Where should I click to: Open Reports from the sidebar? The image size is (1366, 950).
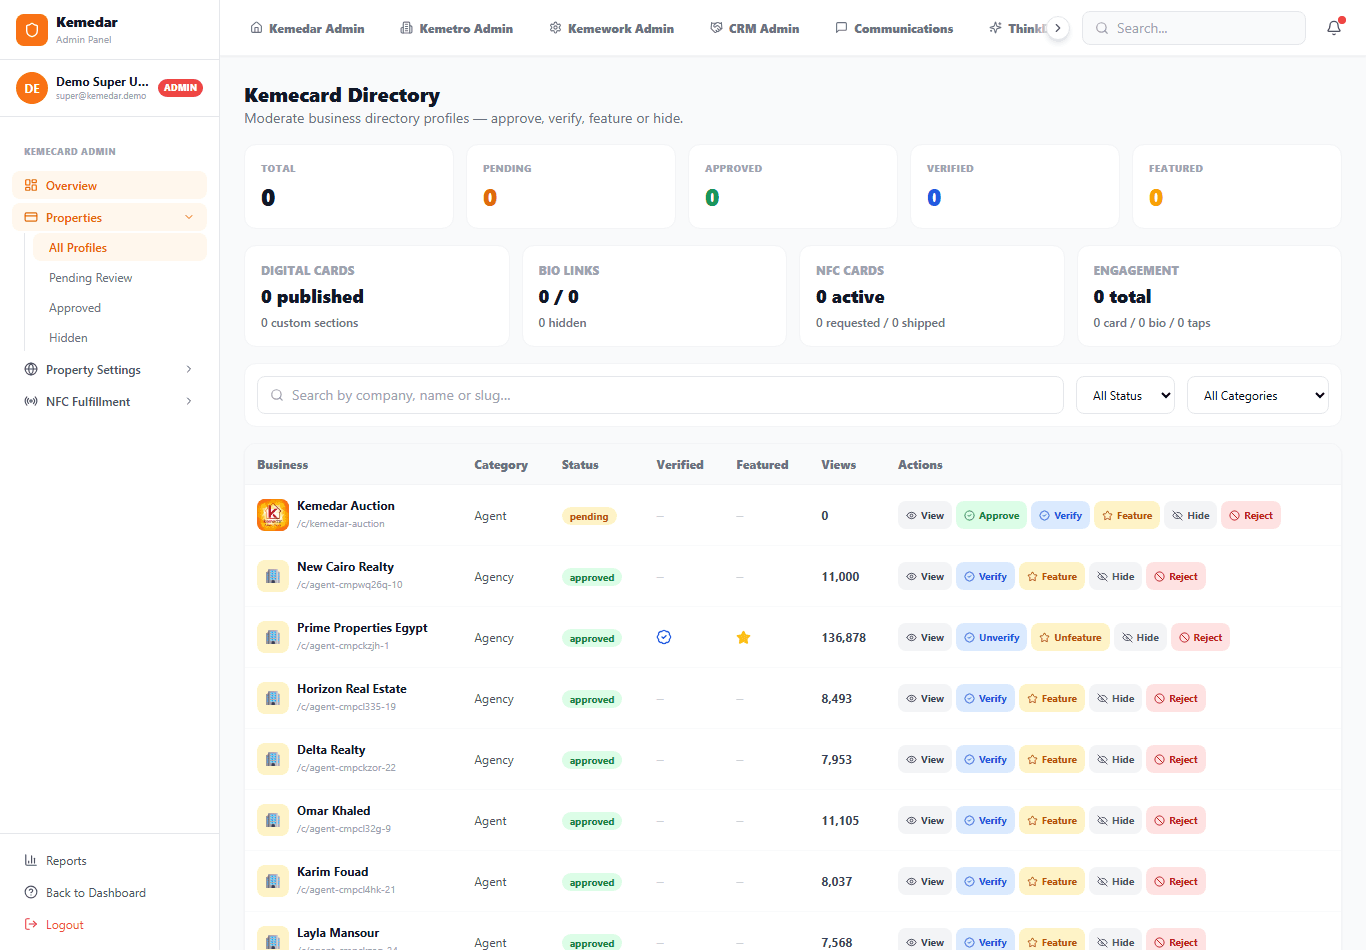coord(66,861)
